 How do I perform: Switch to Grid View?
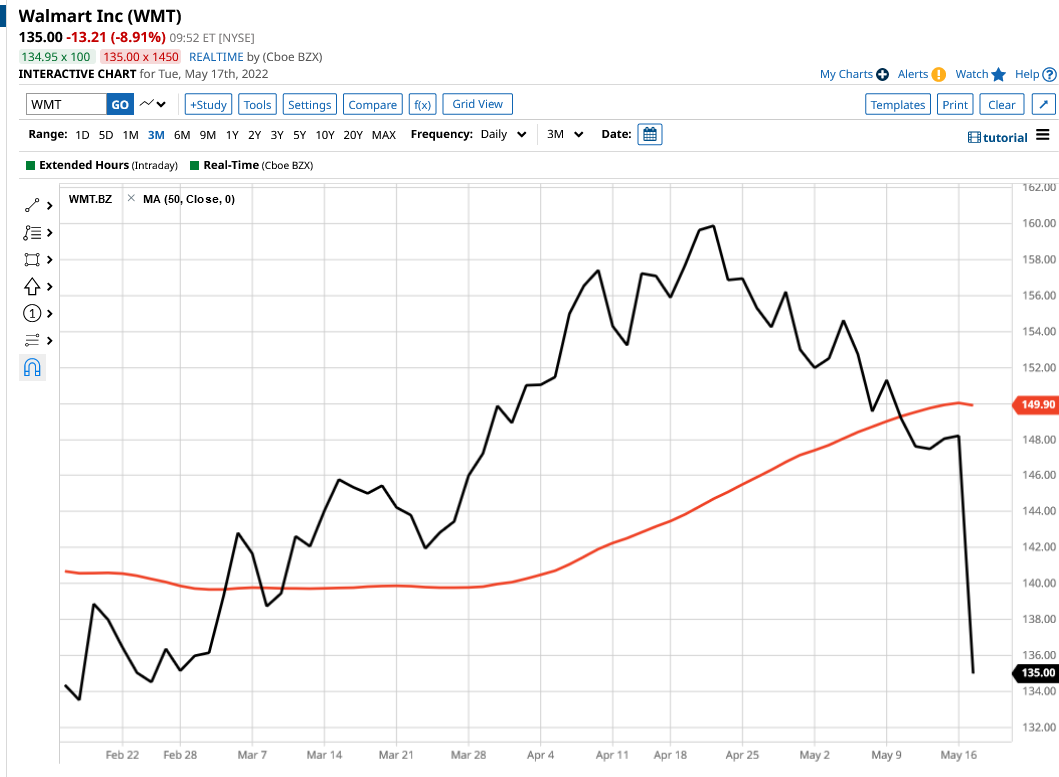click(x=477, y=104)
